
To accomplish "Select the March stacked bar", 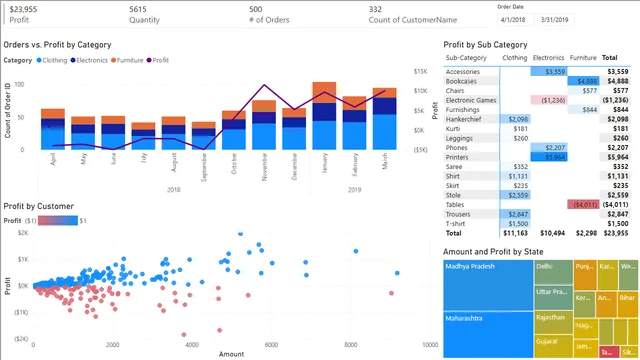I will [384, 119].
